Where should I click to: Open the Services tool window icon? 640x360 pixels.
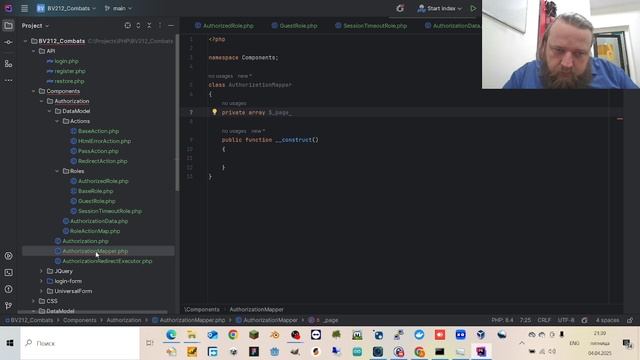[8, 256]
